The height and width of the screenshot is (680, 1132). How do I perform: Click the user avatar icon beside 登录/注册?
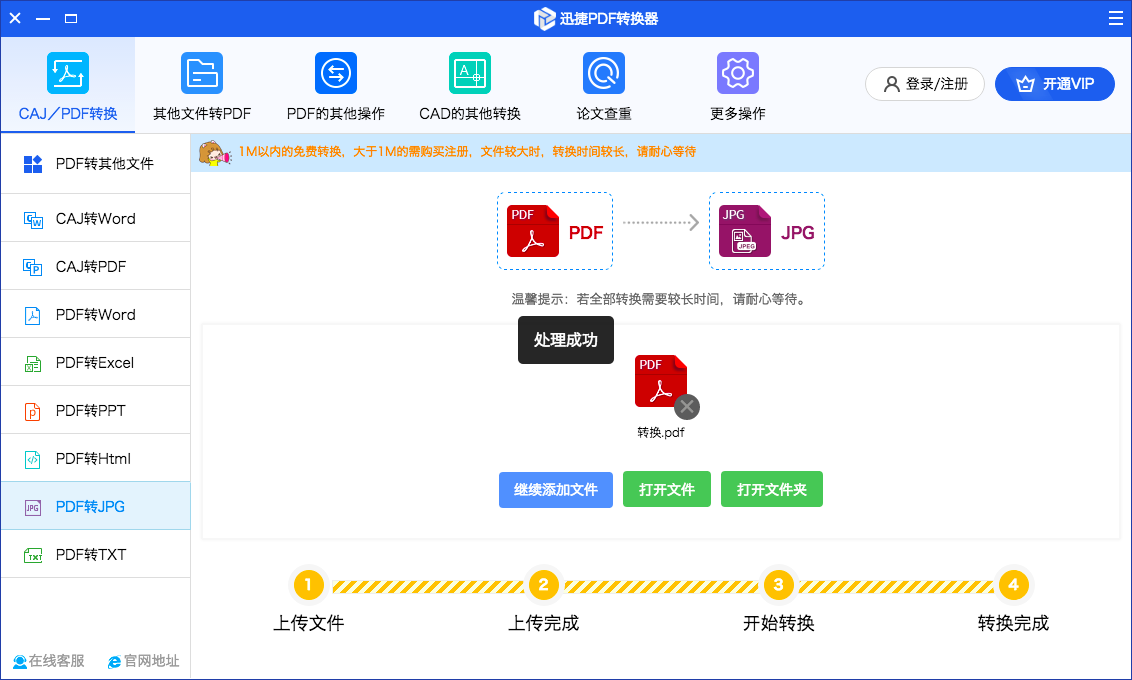click(x=892, y=84)
